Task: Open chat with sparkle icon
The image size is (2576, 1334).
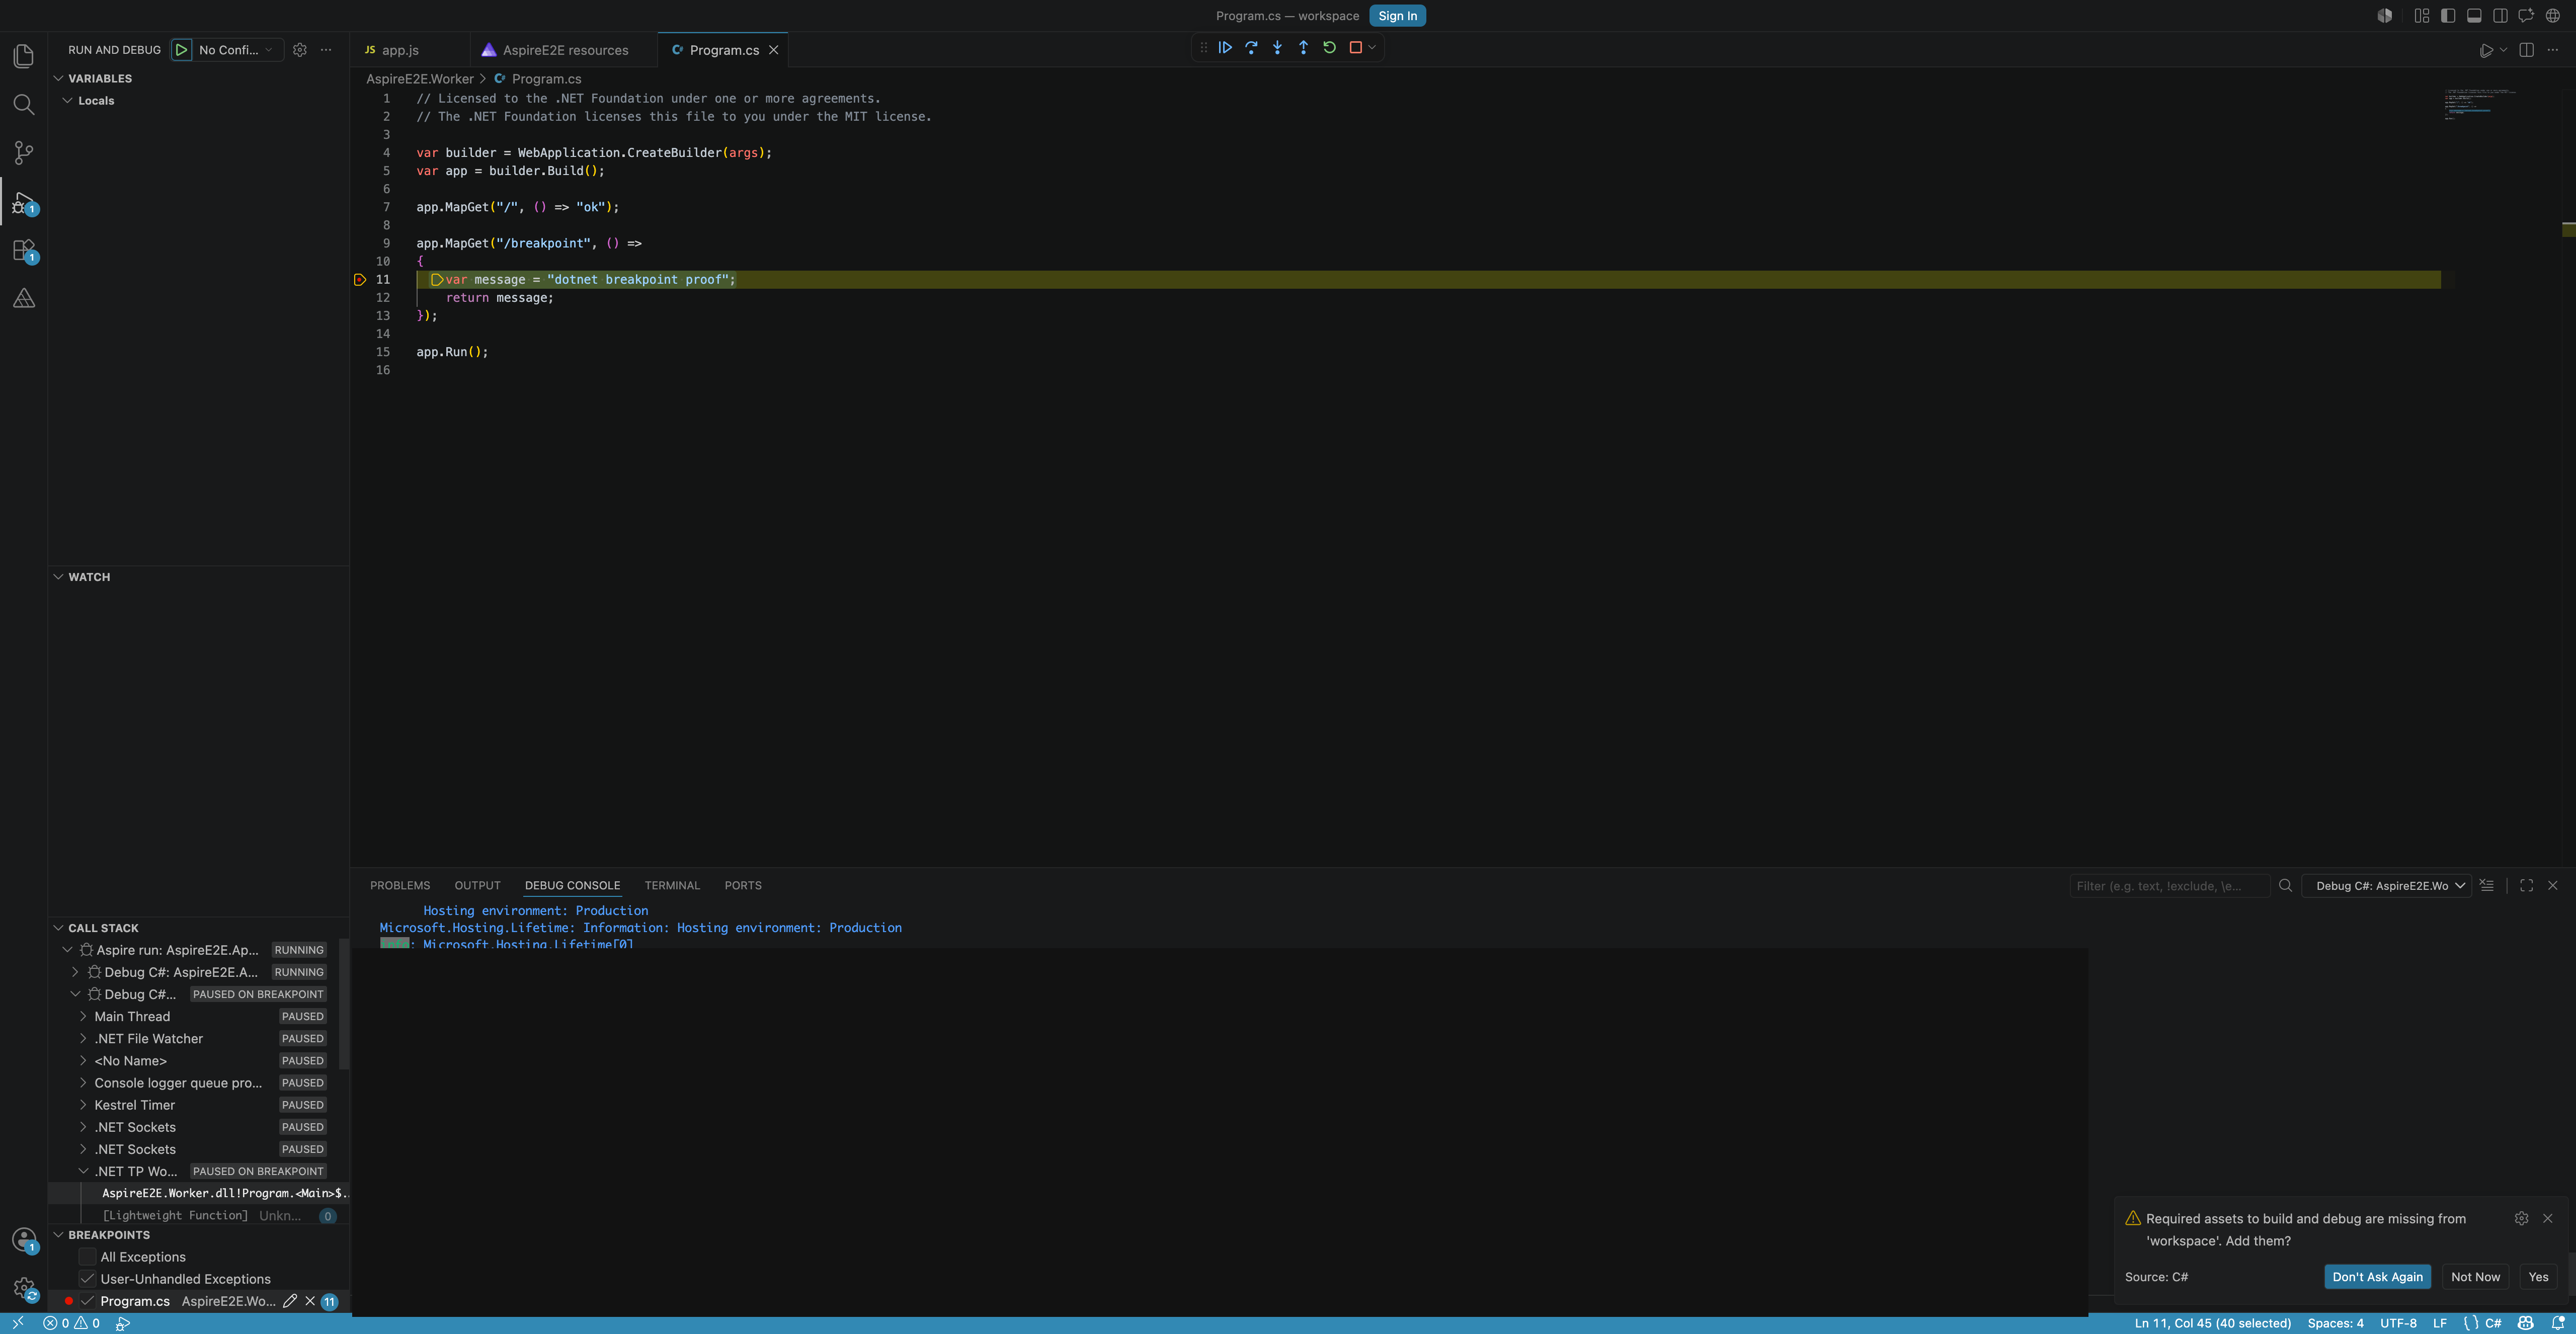Action: [2526, 16]
